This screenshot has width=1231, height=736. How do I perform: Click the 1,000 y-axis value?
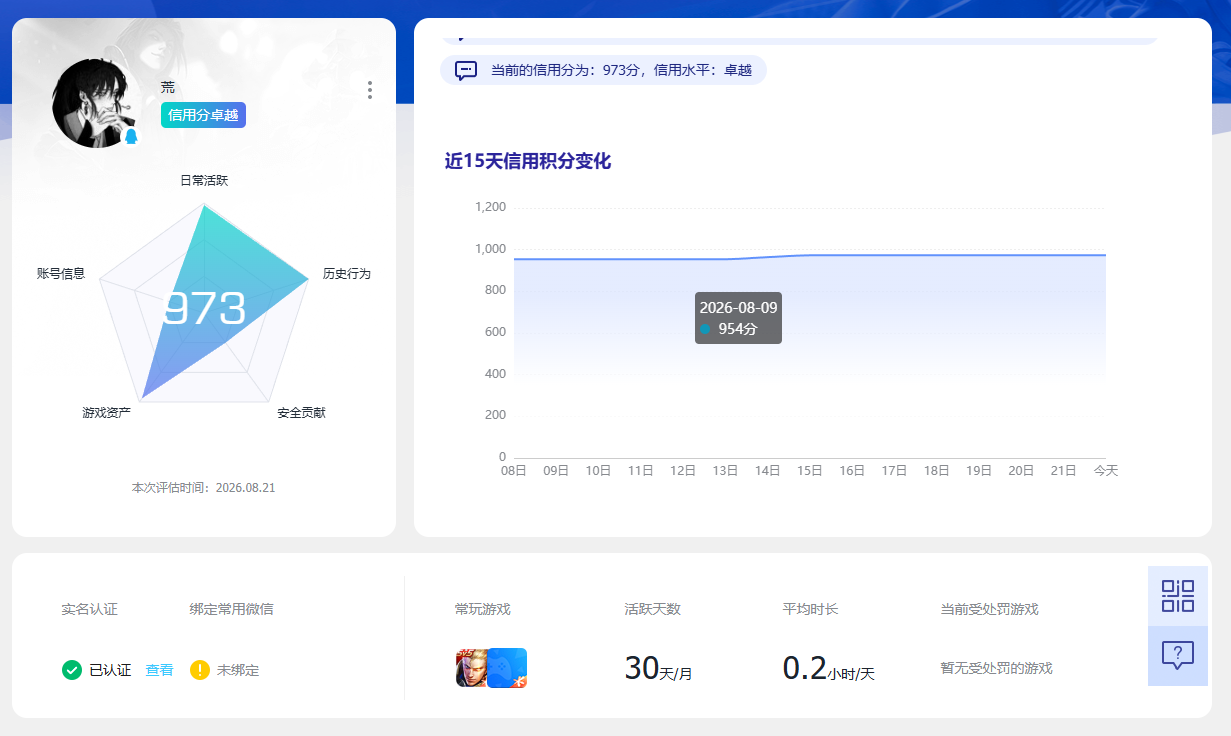[490, 249]
